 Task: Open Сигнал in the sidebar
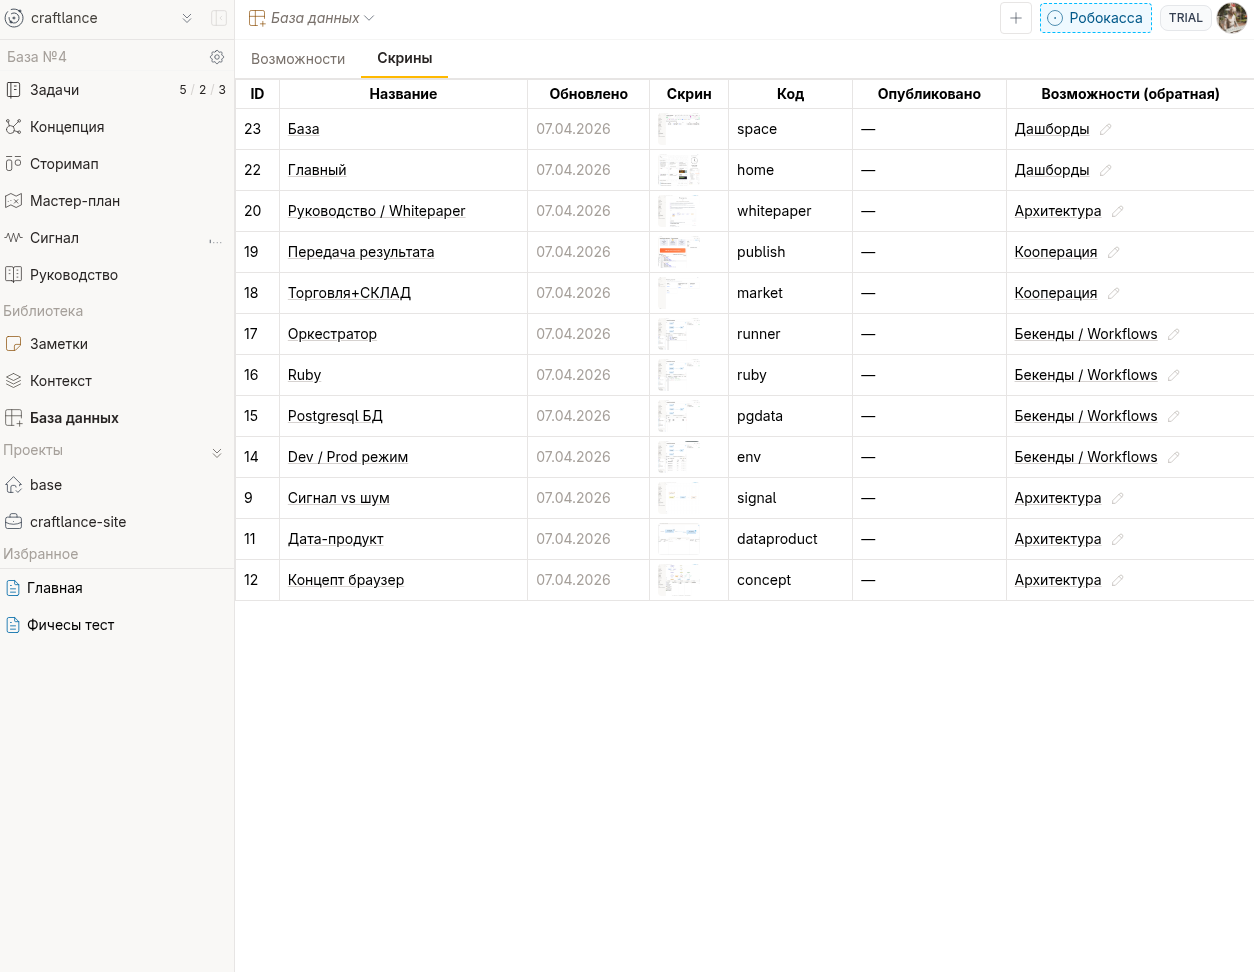coord(54,238)
